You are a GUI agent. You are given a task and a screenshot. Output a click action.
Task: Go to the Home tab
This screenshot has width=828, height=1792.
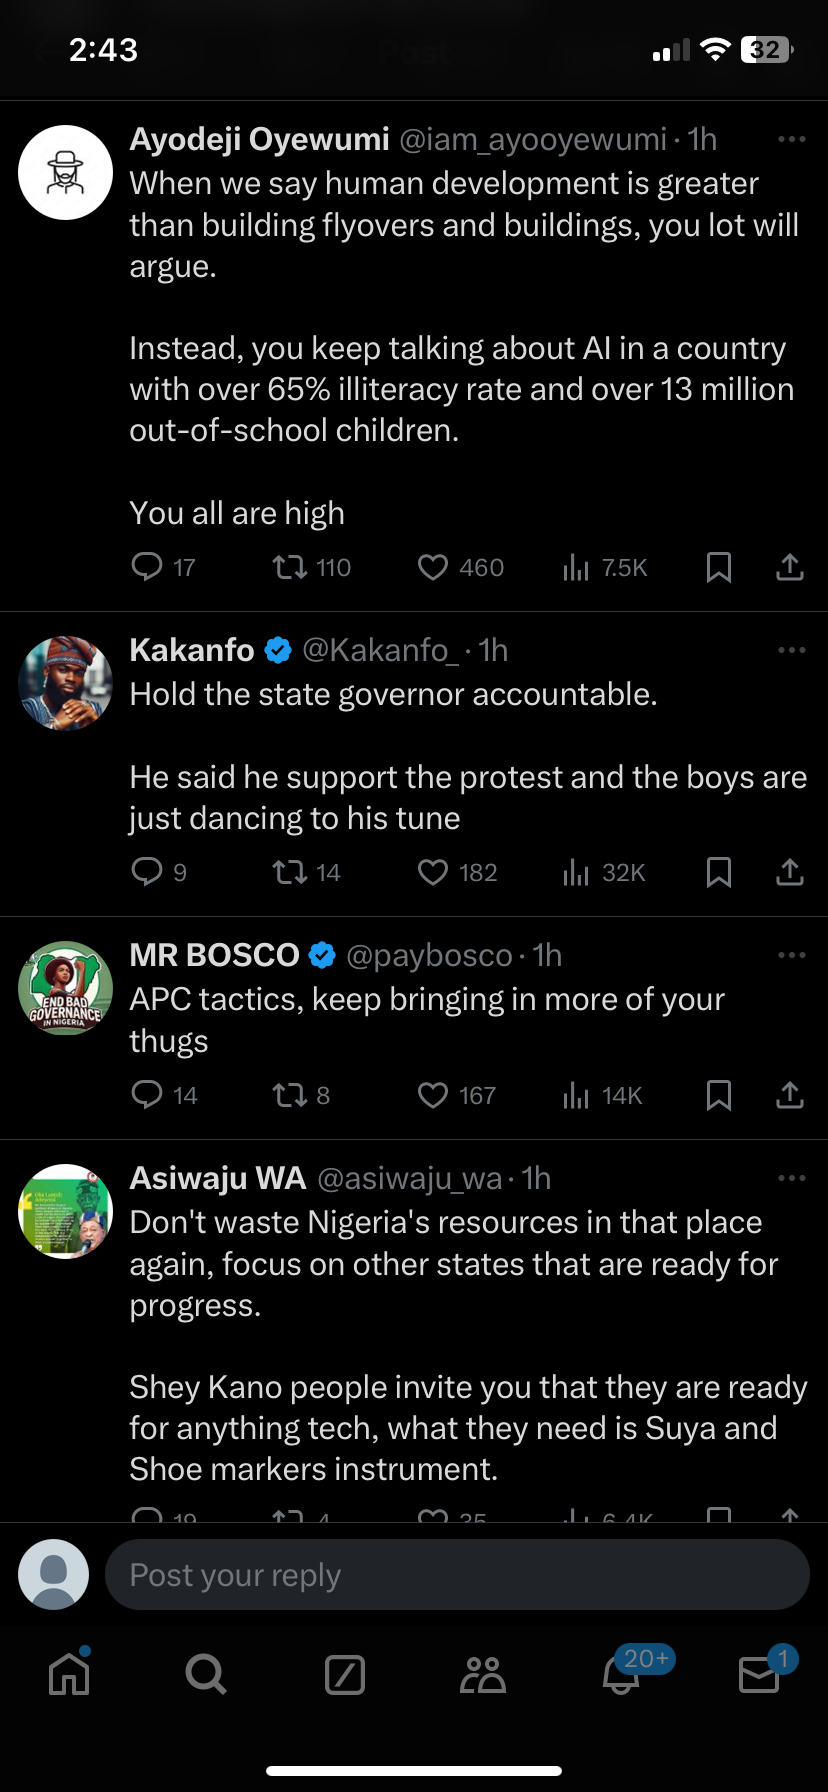click(x=69, y=1674)
